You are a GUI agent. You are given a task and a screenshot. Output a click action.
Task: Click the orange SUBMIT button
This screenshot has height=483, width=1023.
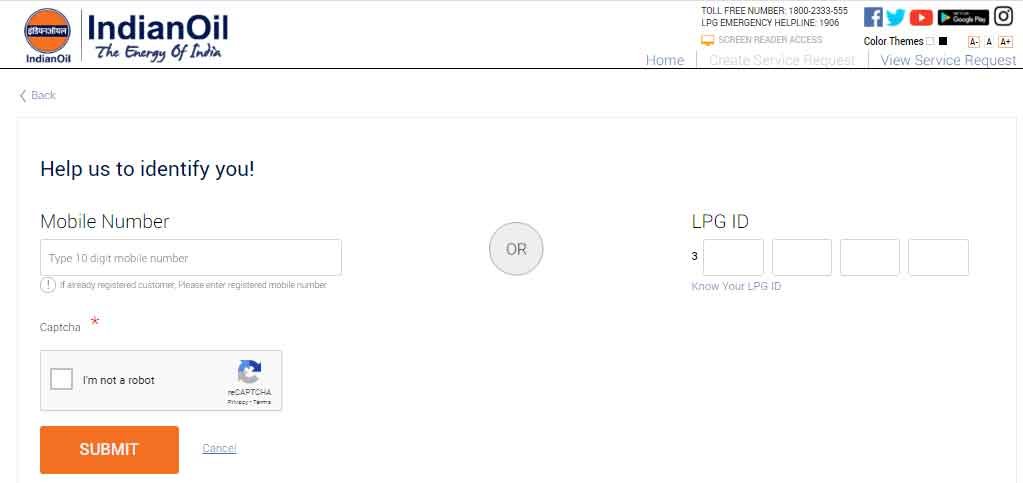(109, 450)
